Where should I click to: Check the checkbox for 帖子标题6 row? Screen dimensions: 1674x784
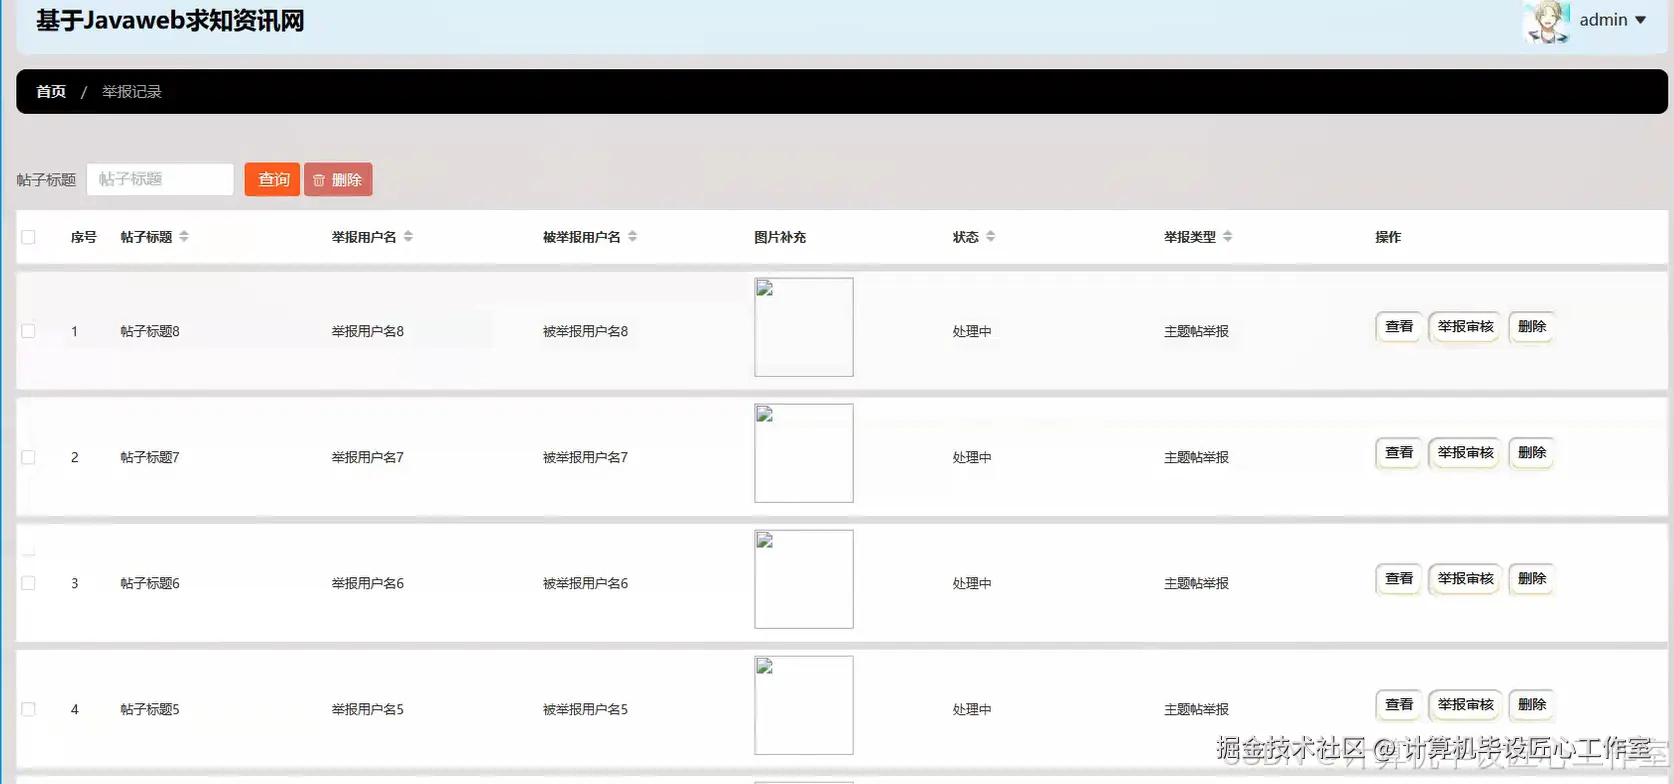tap(28, 583)
